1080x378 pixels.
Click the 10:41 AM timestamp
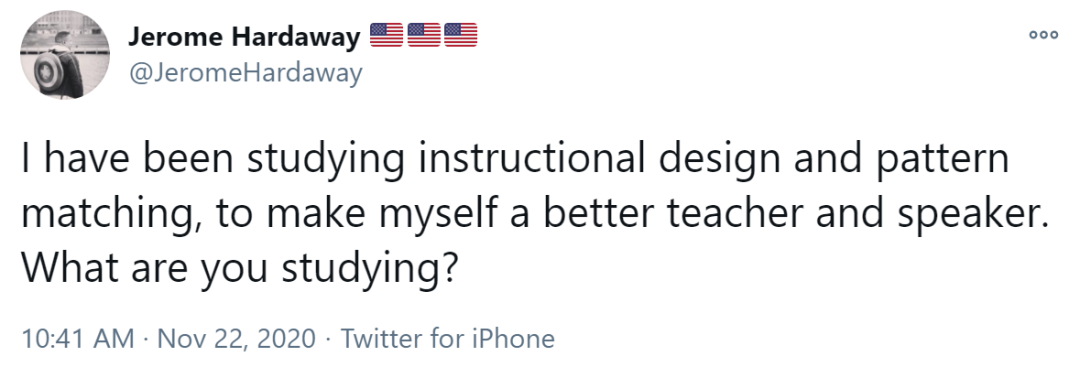[79, 339]
